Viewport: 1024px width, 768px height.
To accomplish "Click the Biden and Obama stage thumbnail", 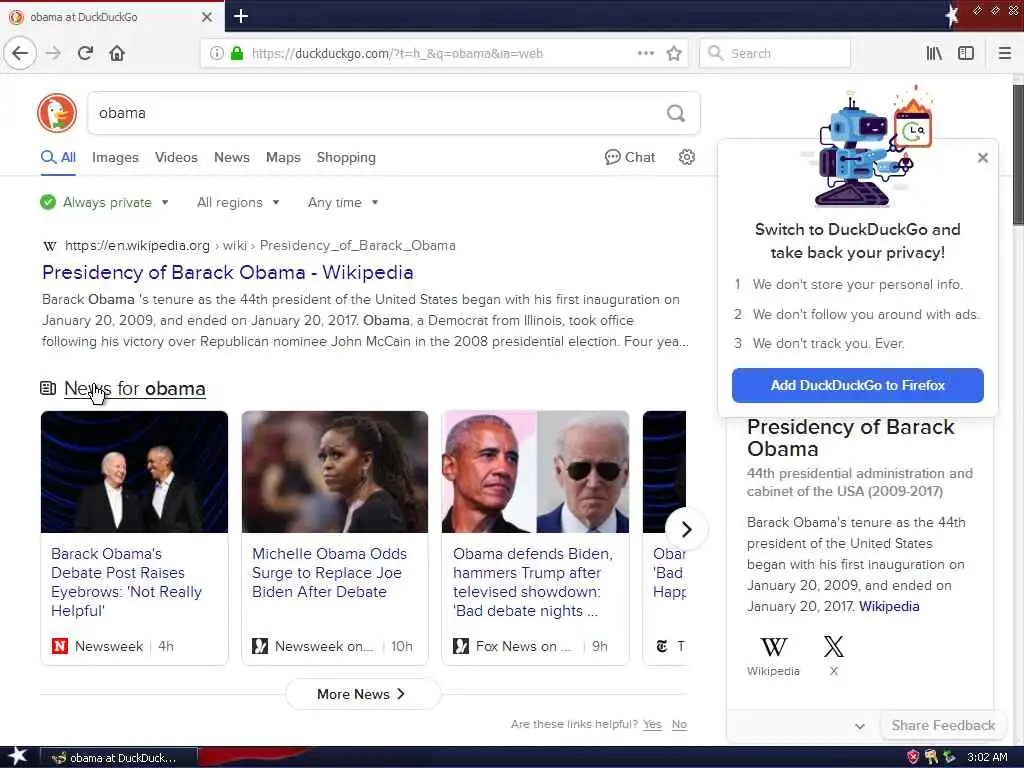I will 135,472.
